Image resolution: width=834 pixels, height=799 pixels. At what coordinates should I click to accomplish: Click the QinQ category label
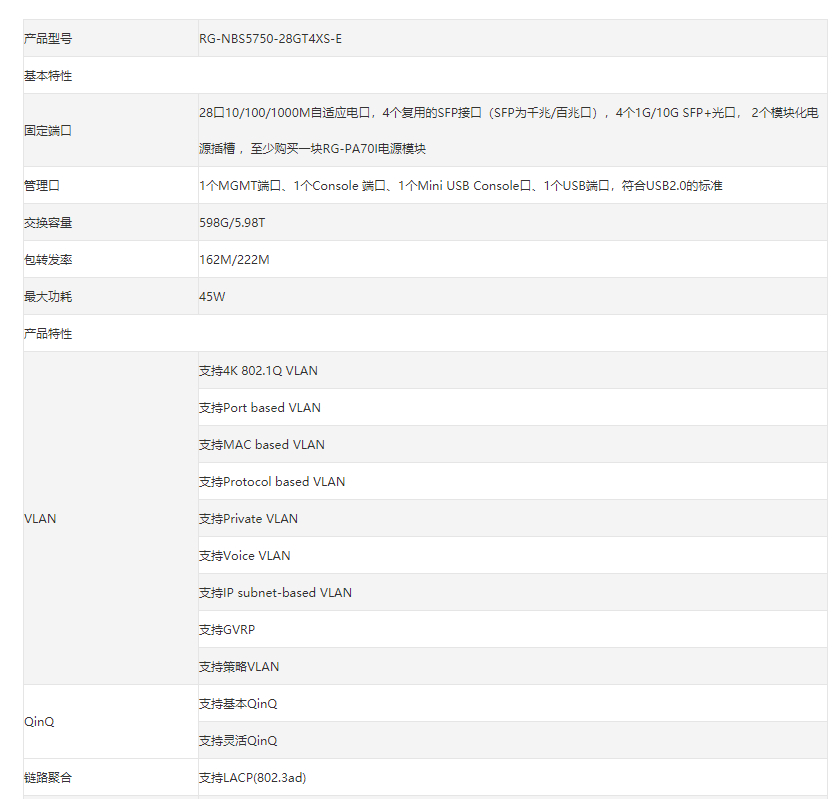pos(39,722)
